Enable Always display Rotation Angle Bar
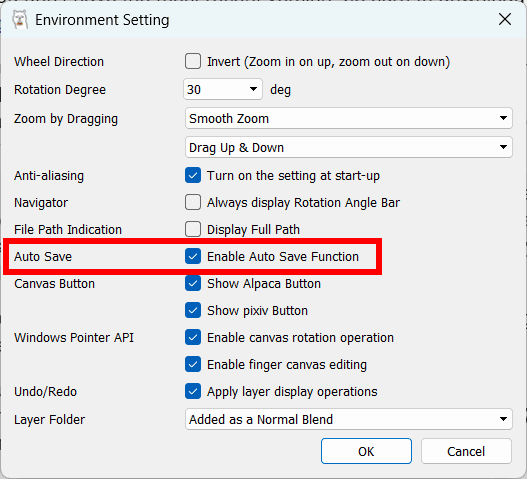This screenshot has height=479, width=527. [193, 203]
